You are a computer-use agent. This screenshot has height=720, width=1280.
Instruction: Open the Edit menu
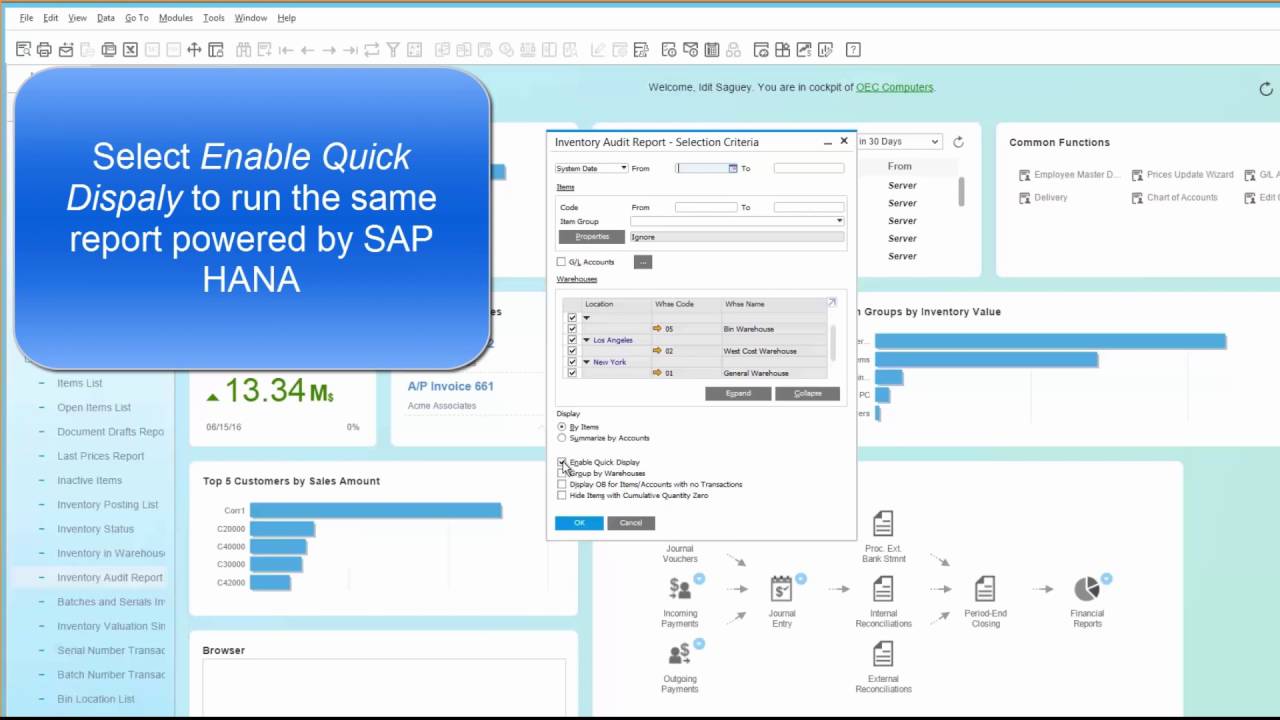[50, 18]
